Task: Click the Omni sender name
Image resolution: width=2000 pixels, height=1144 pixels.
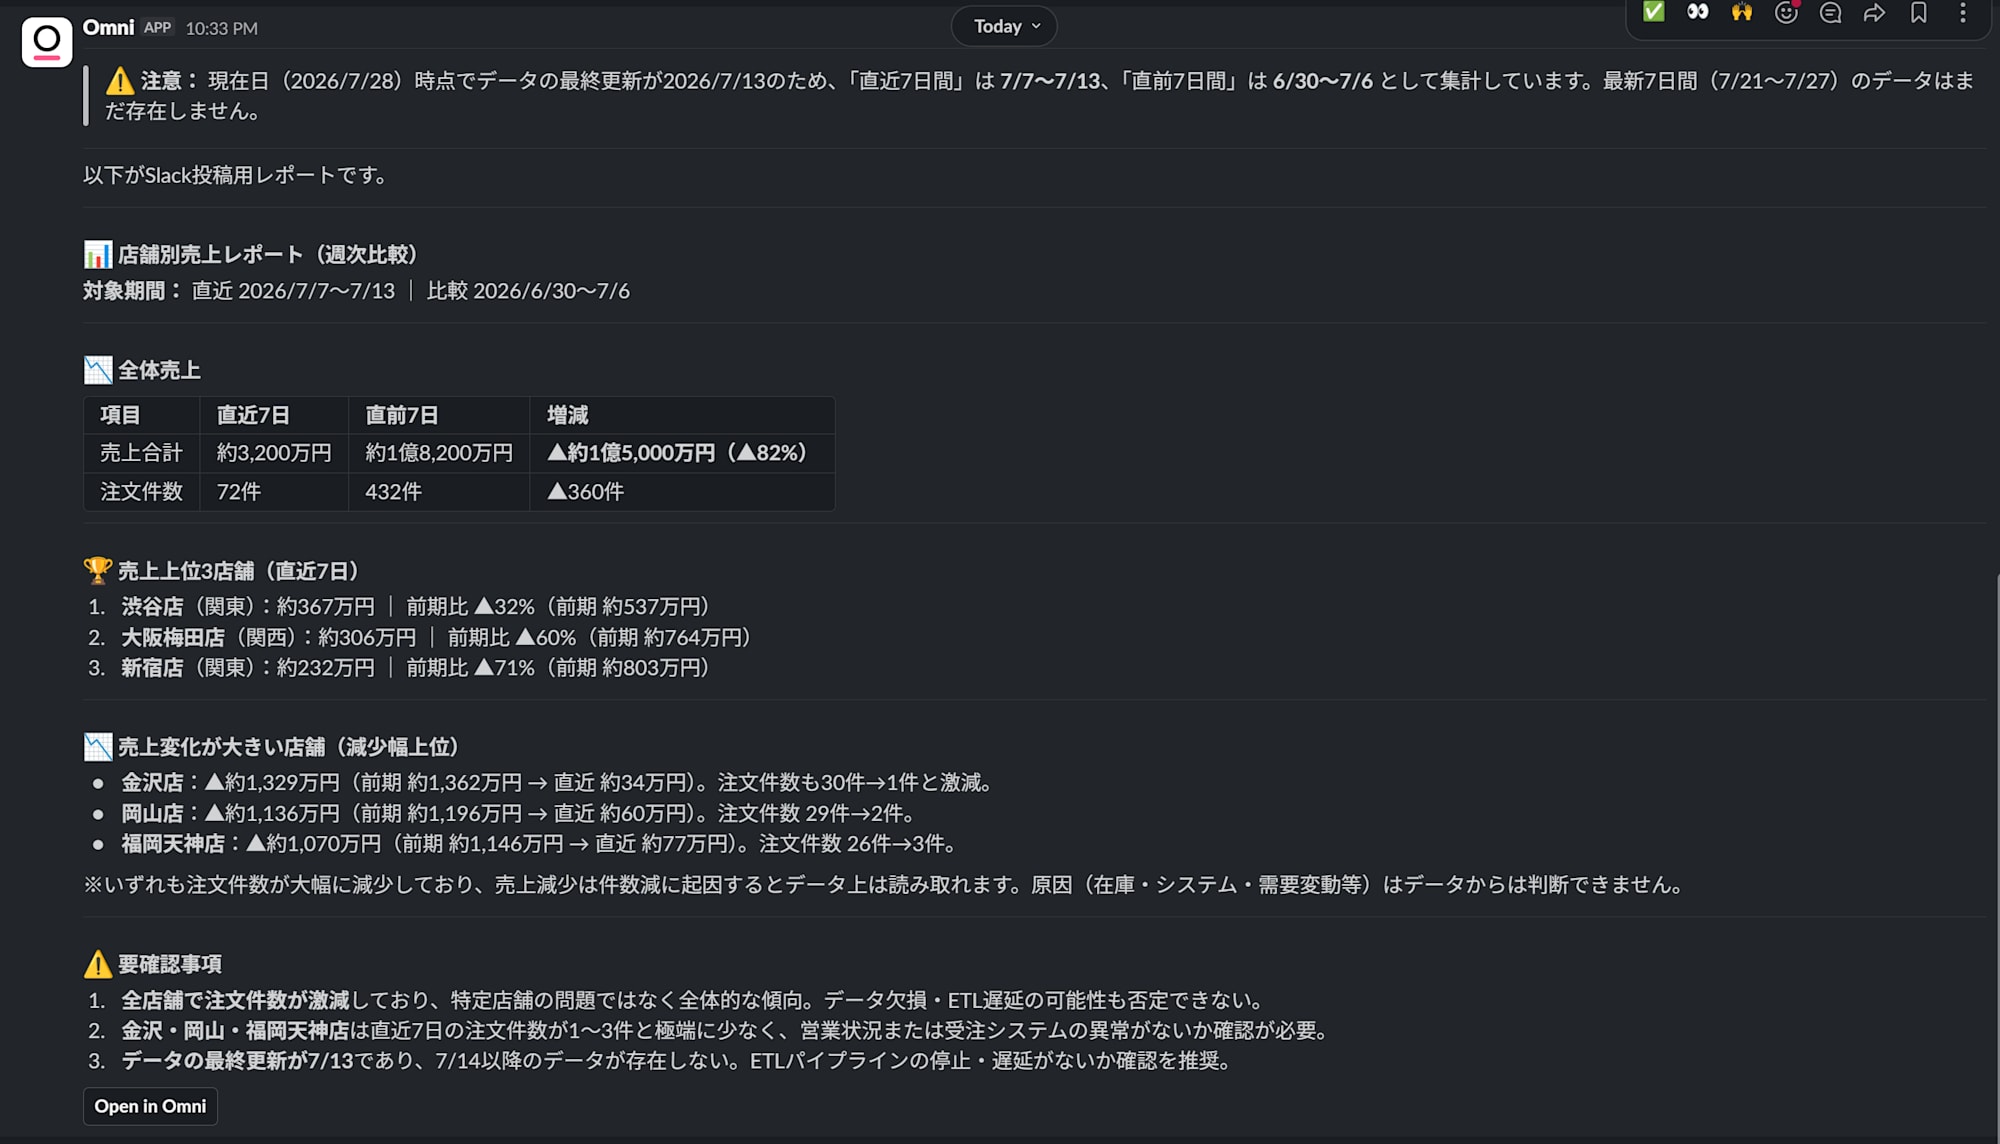Action: coord(108,27)
